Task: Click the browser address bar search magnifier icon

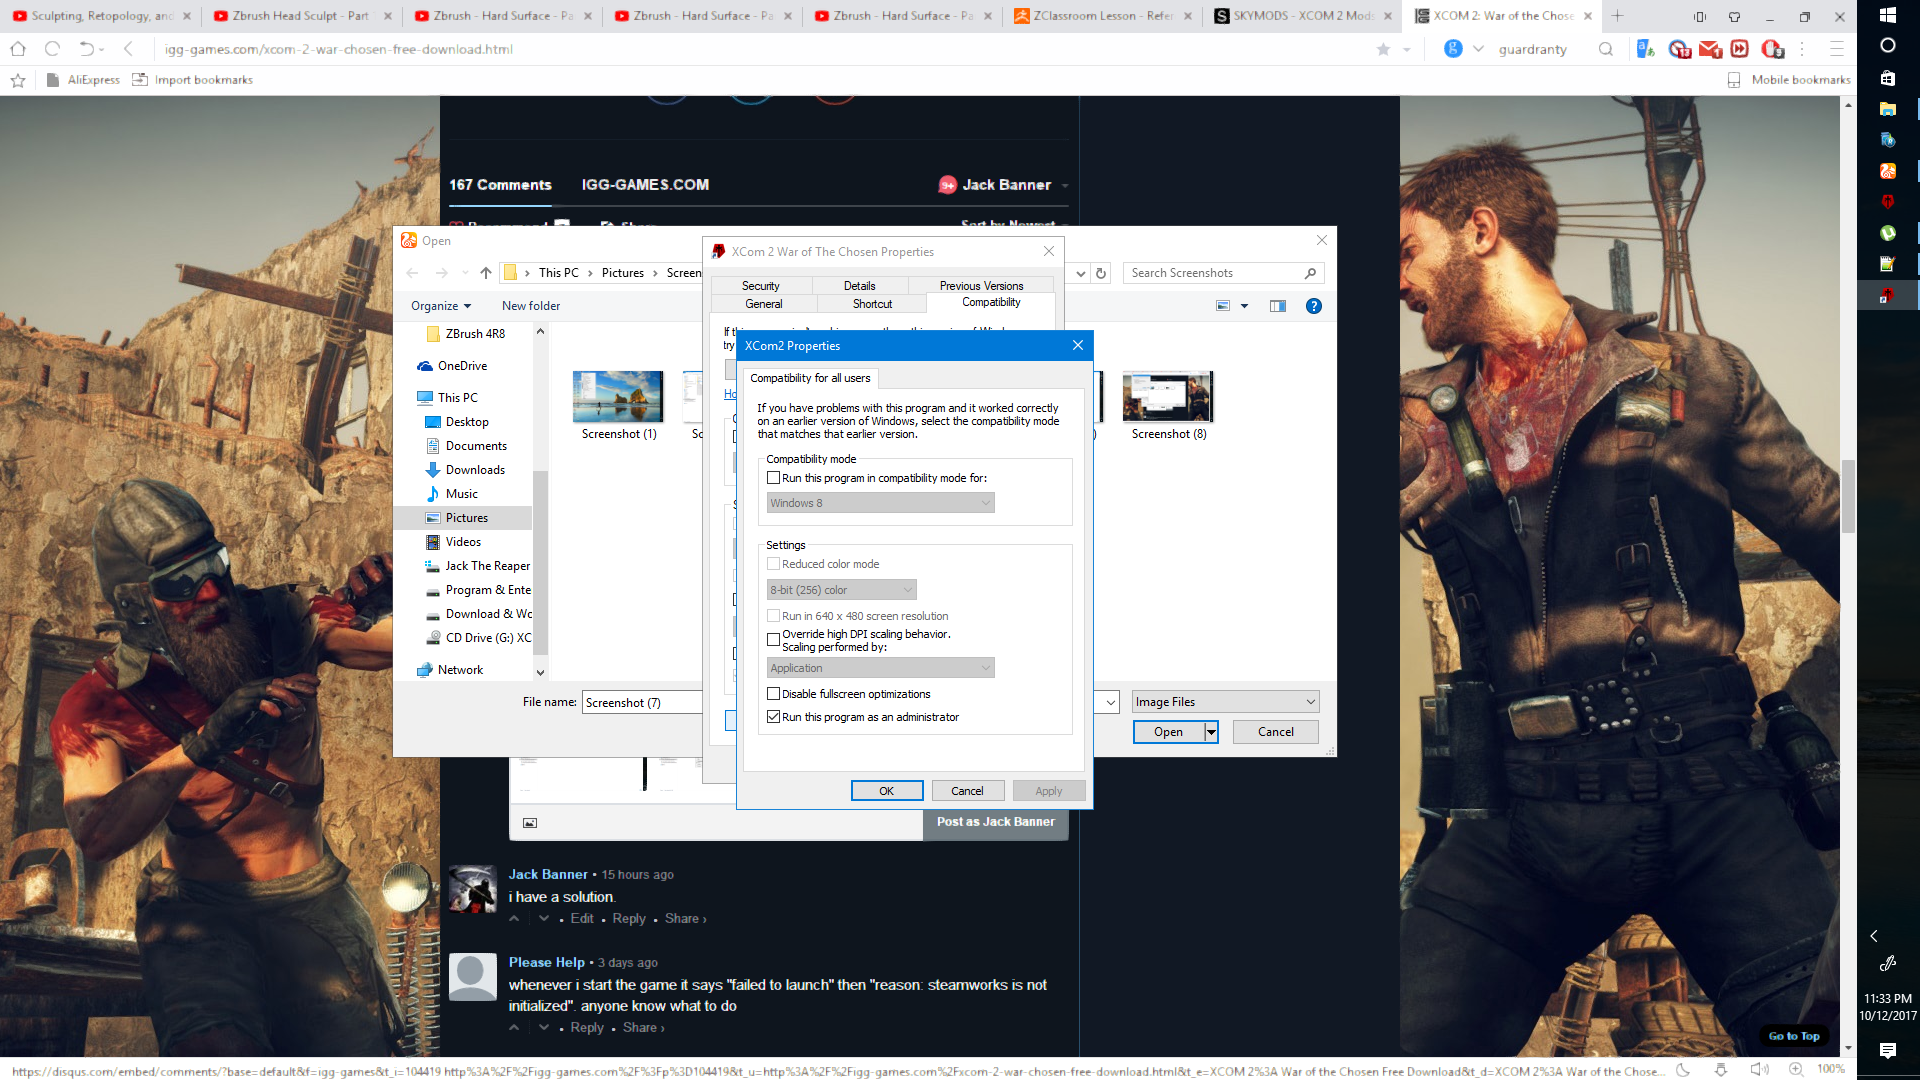Action: 1606,49
